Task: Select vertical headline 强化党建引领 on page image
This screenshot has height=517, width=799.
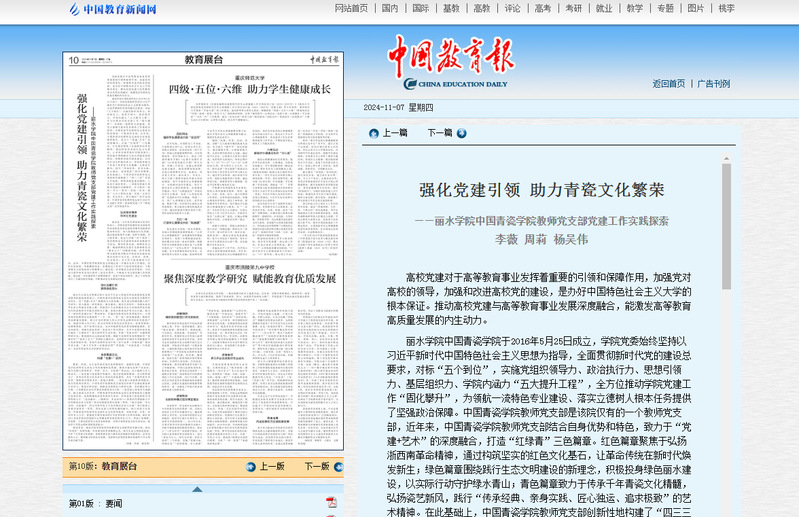Action: point(82,168)
